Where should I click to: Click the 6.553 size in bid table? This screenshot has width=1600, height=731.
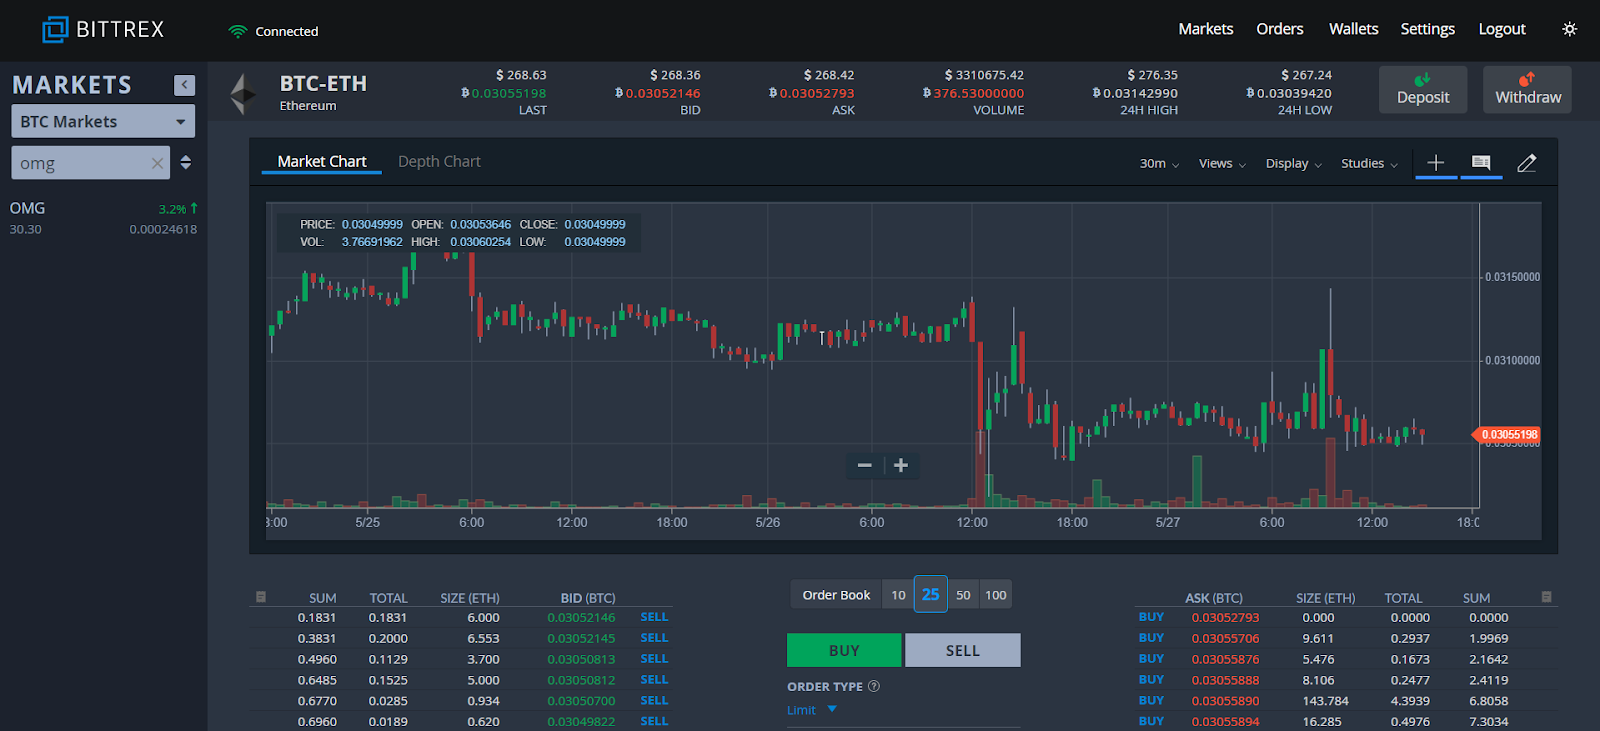tap(483, 638)
